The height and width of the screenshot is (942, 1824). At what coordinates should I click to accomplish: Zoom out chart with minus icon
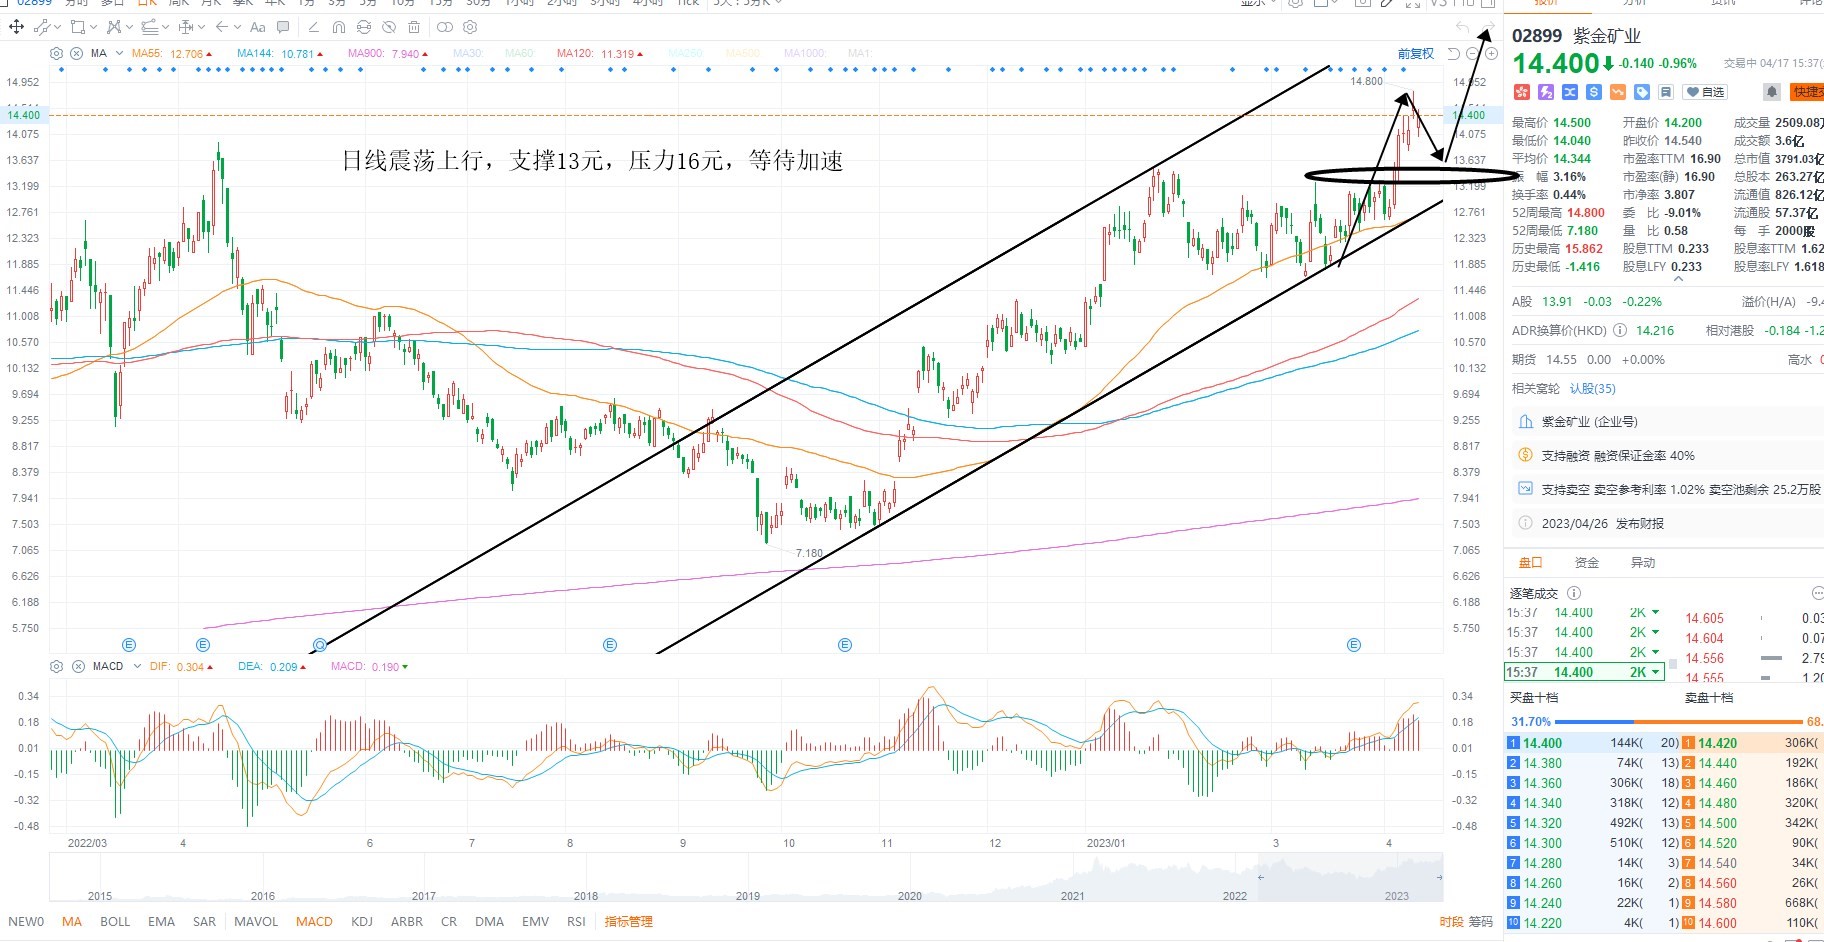point(1474,53)
